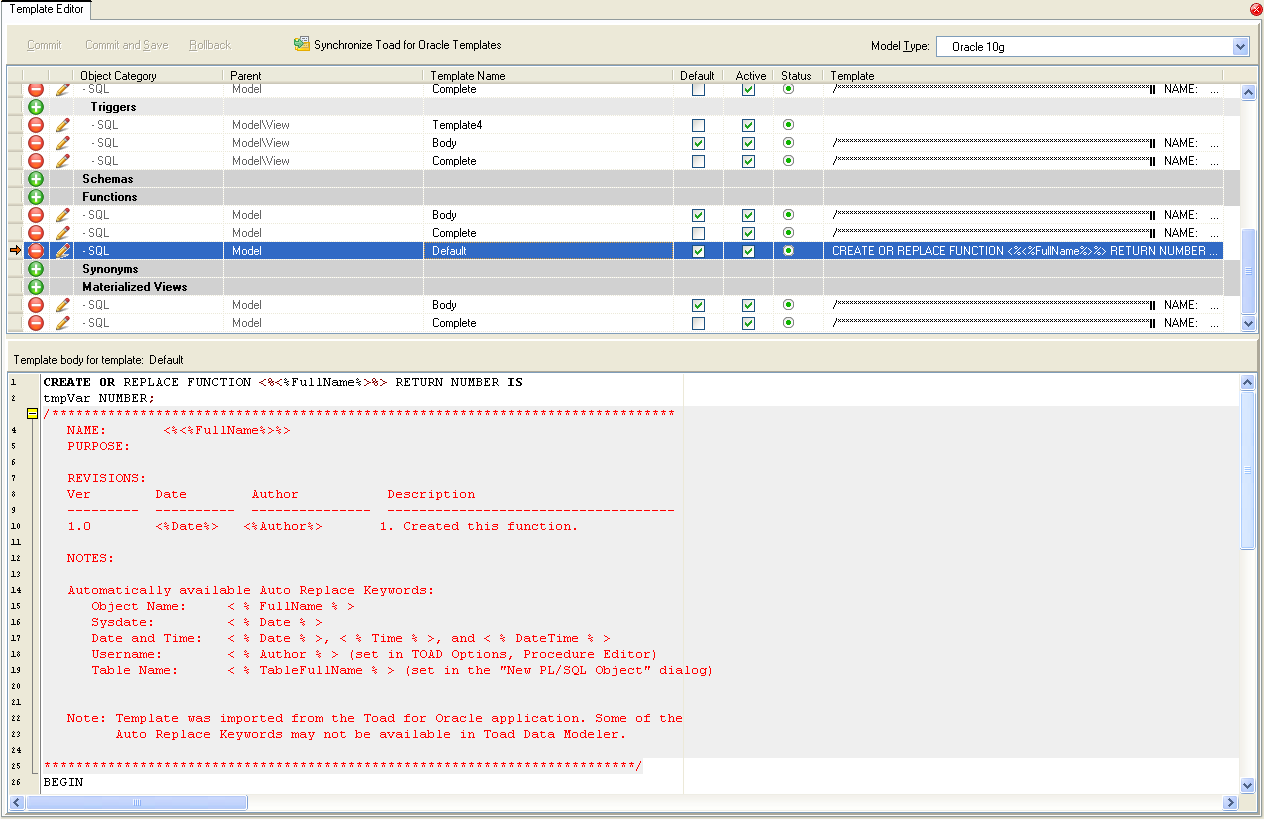Add a template to Materialized Views group
The image size is (1264, 820).
click(x=36, y=287)
